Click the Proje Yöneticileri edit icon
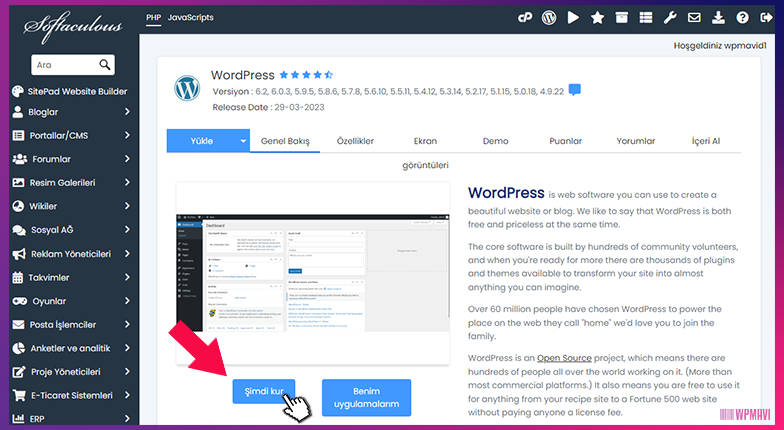Image resolution: width=784 pixels, height=430 pixels. point(19,372)
